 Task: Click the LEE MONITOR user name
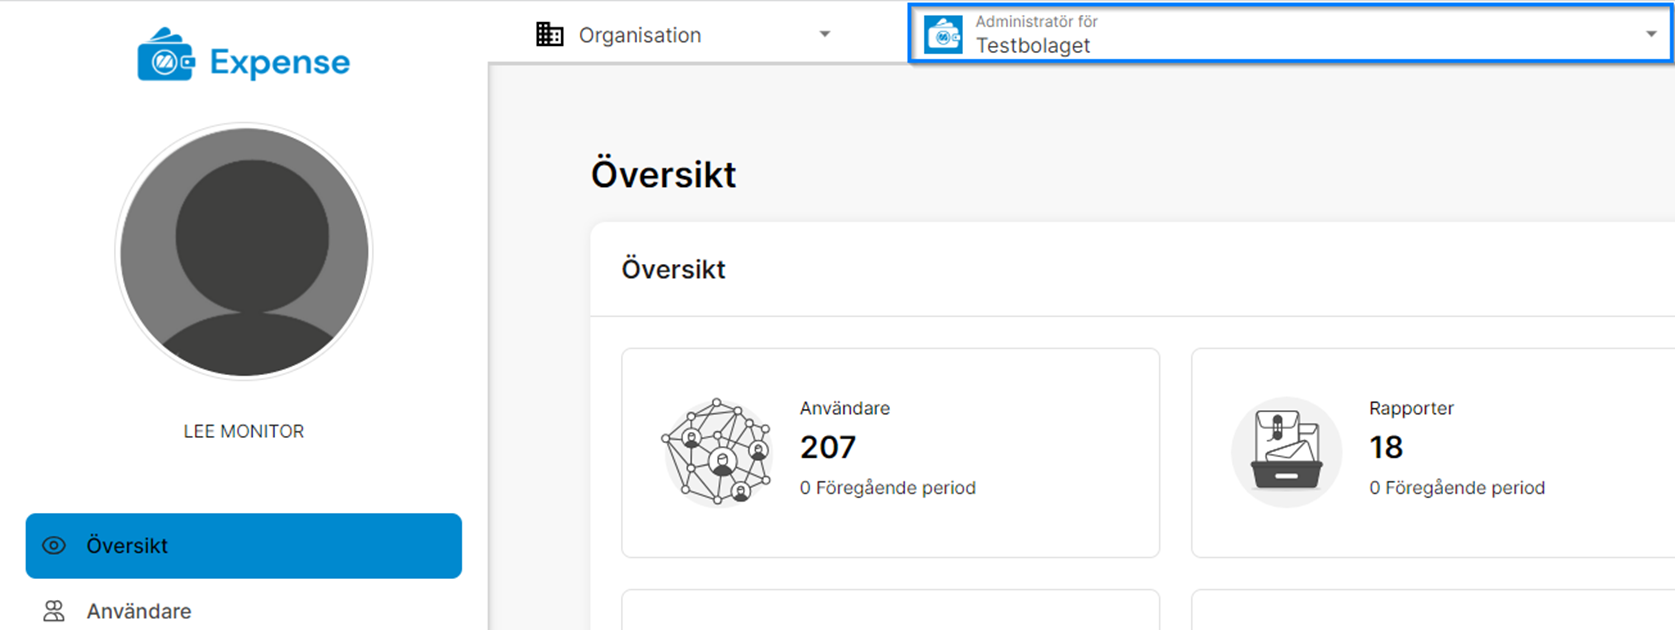[244, 431]
